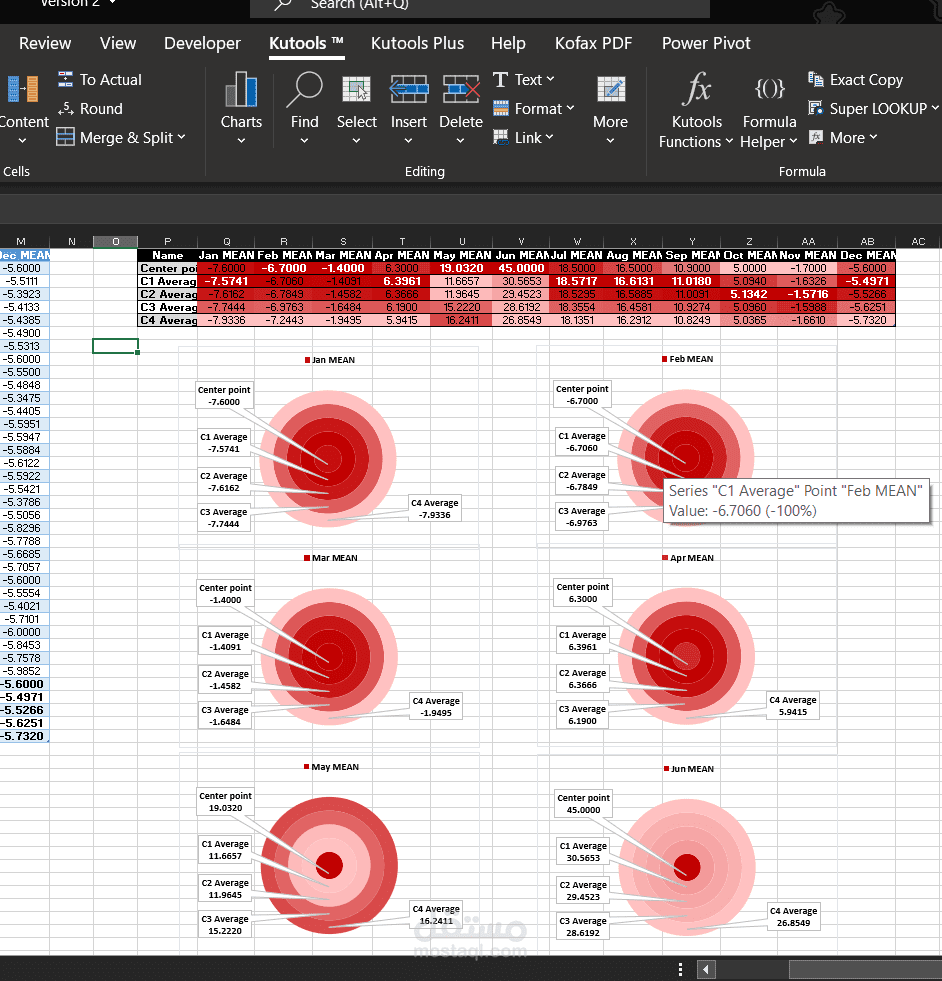Click the Select cells icon
The image size is (942, 981).
click(357, 89)
